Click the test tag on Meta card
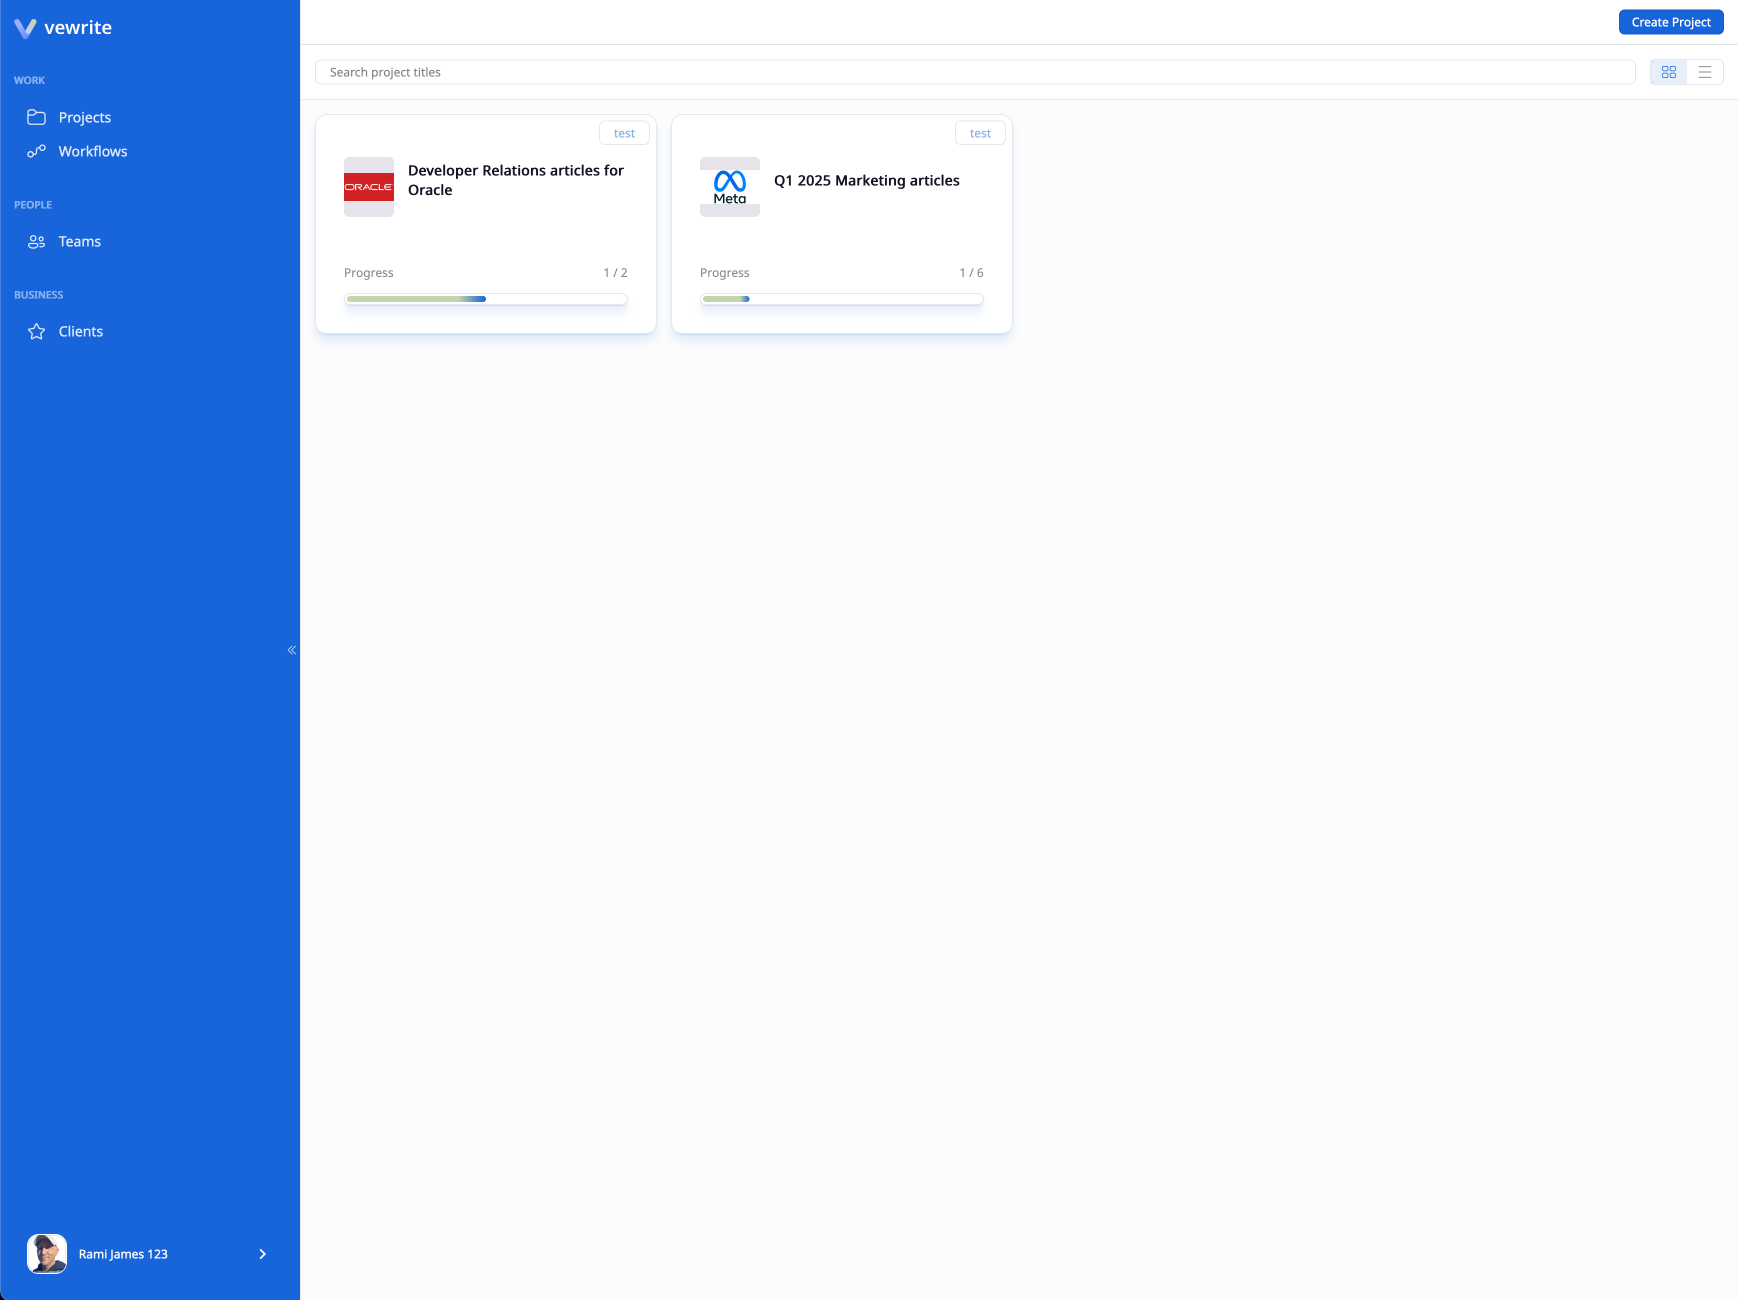This screenshot has width=1738, height=1300. pyautogui.click(x=980, y=133)
